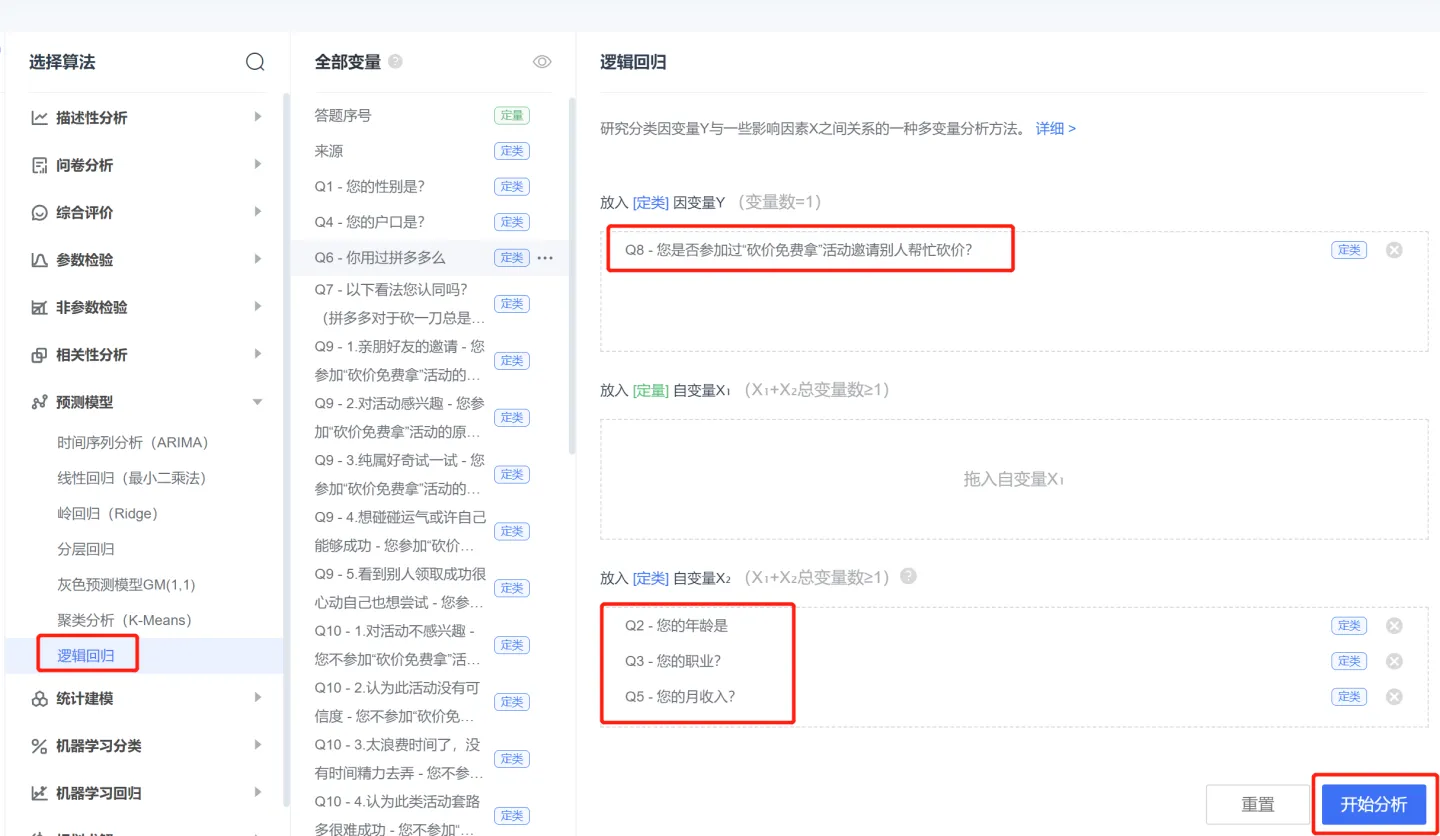Image resolution: width=1440 pixels, height=836 pixels.
Task: Click the 机器学习回归 chart icon
Action: [39, 793]
